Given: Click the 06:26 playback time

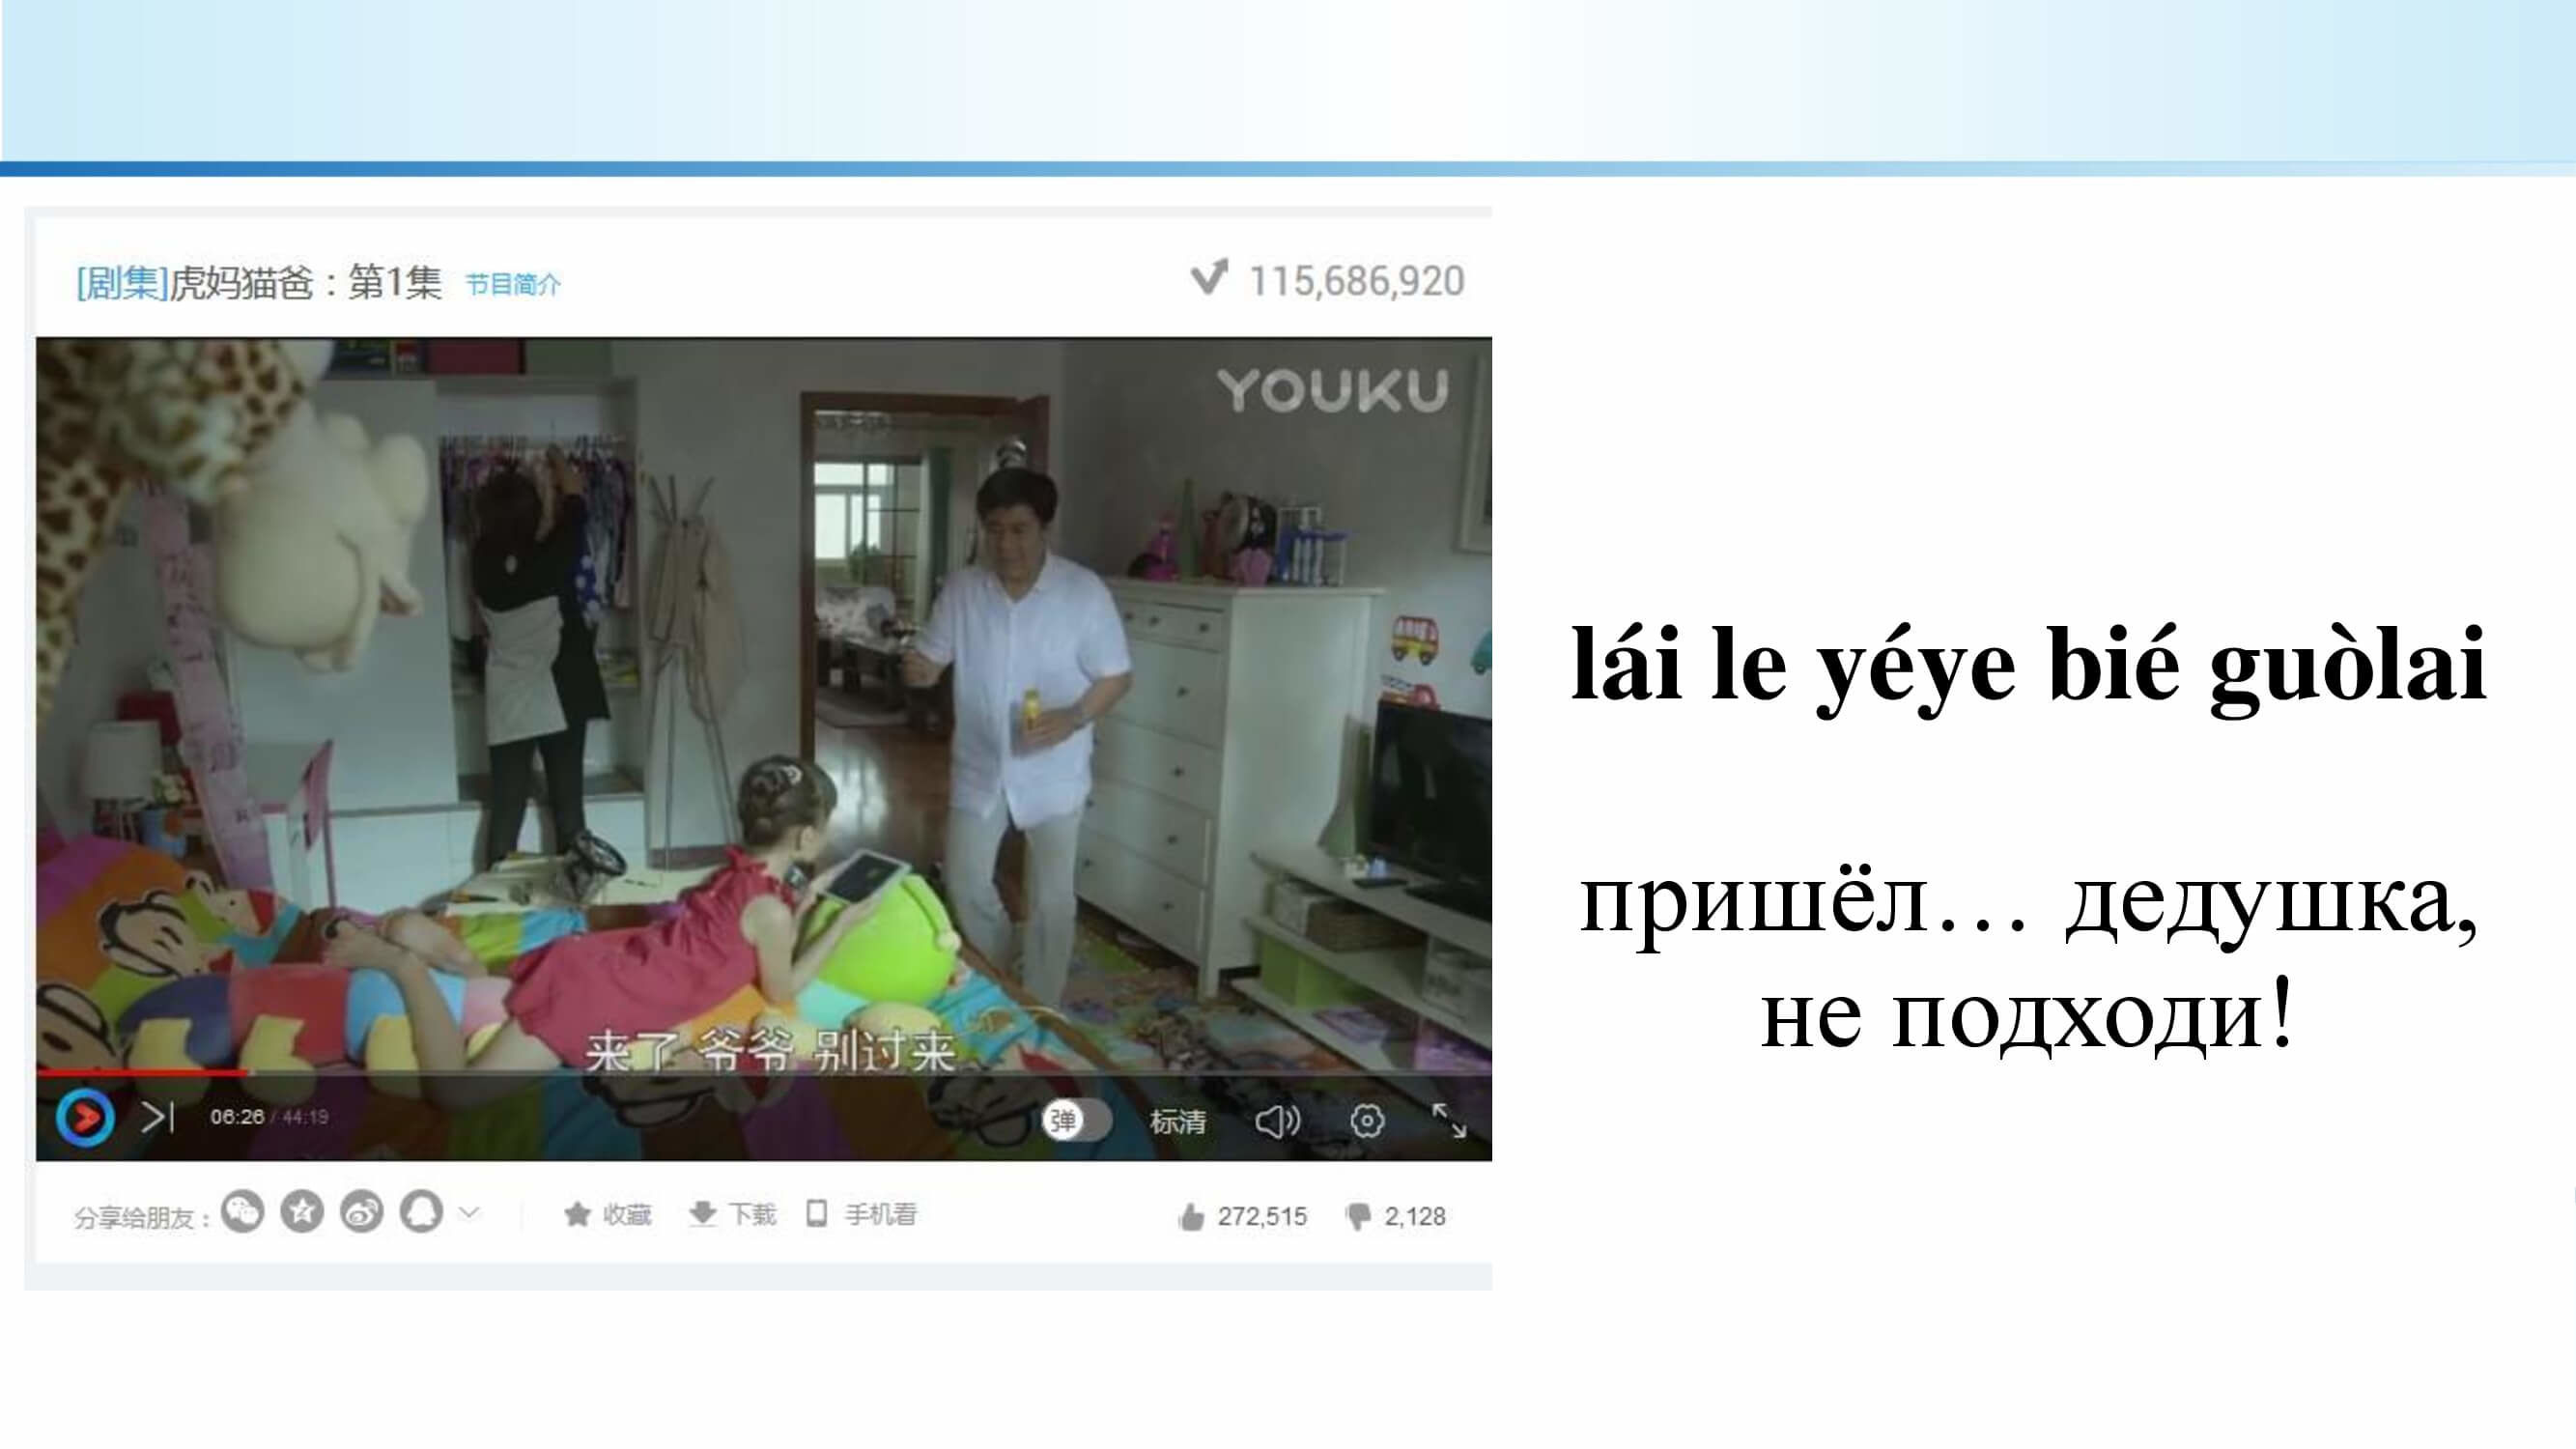Looking at the screenshot, I should [237, 1117].
